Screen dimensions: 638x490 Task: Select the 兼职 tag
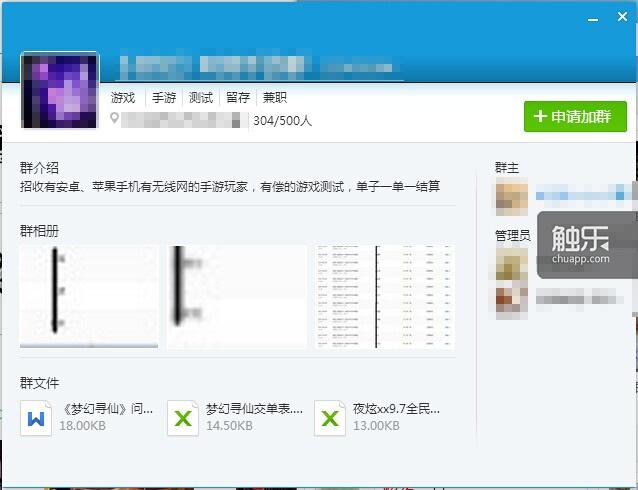tap(275, 98)
